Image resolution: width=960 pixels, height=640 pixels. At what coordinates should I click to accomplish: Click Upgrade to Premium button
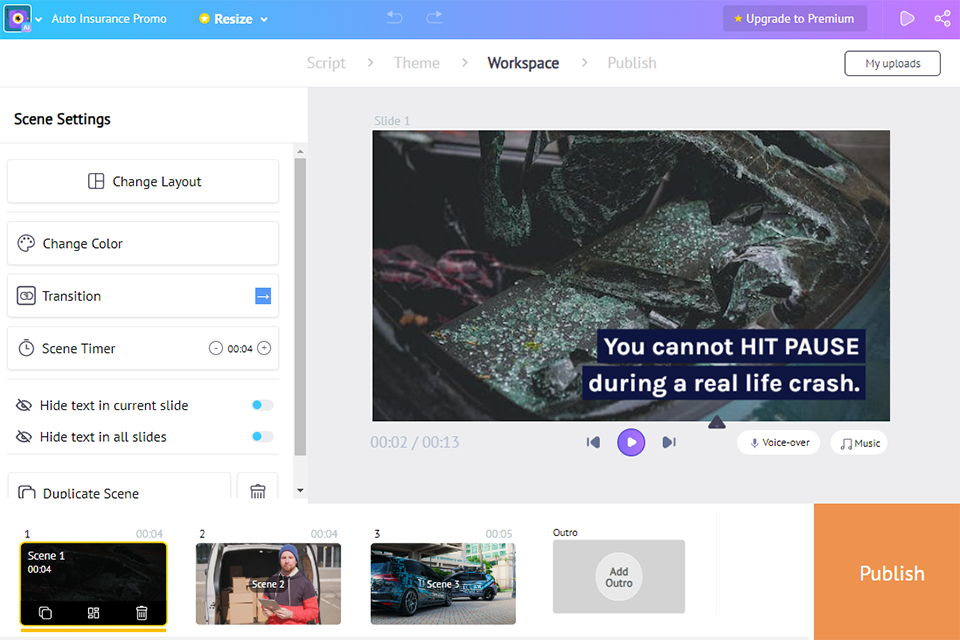click(795, 18)
